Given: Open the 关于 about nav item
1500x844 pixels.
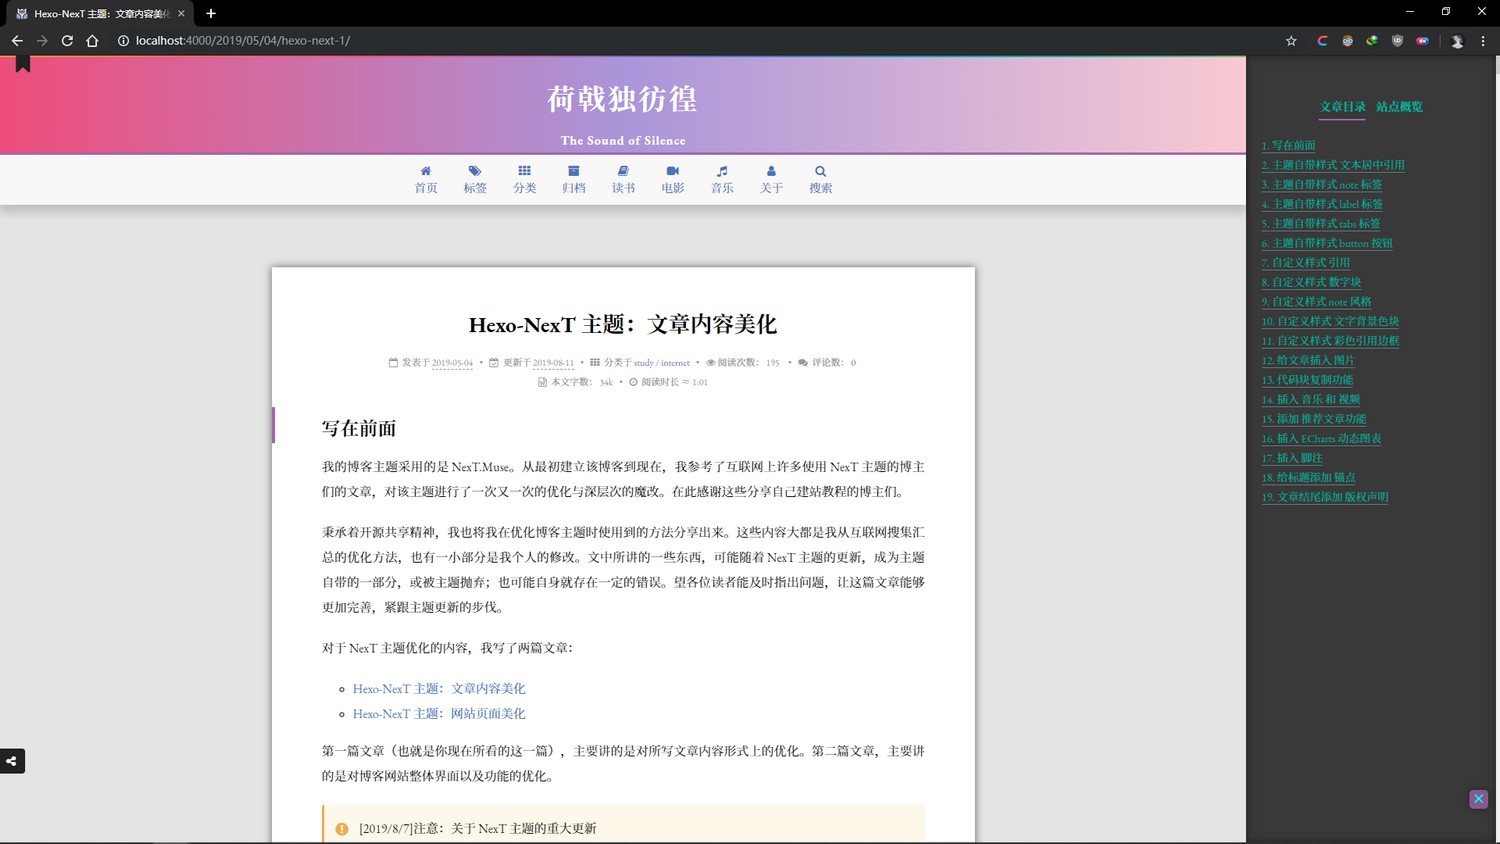Looking at the screenshot, I should click(x=771, y=180).
